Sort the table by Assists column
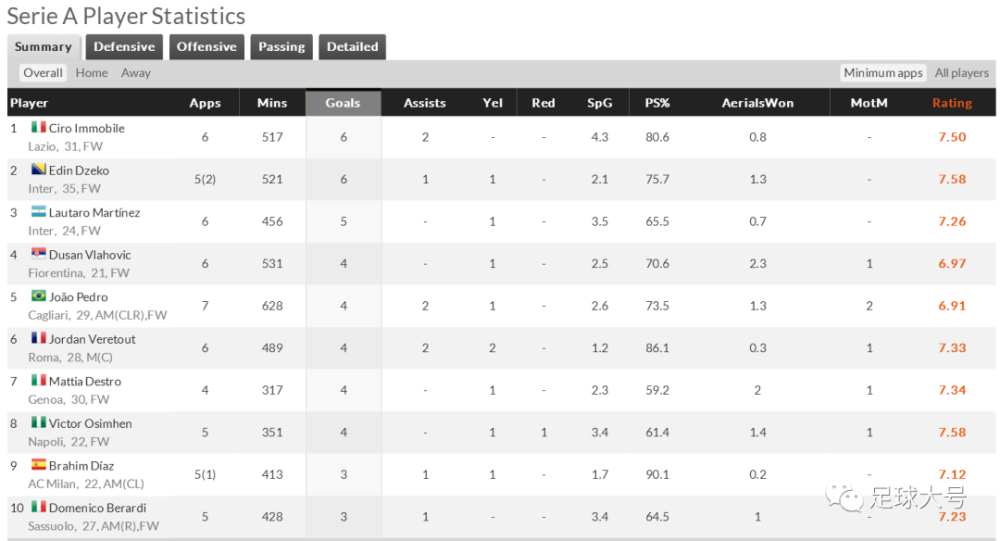This screenshot has width=1000, height=541. tap(424, 103)
